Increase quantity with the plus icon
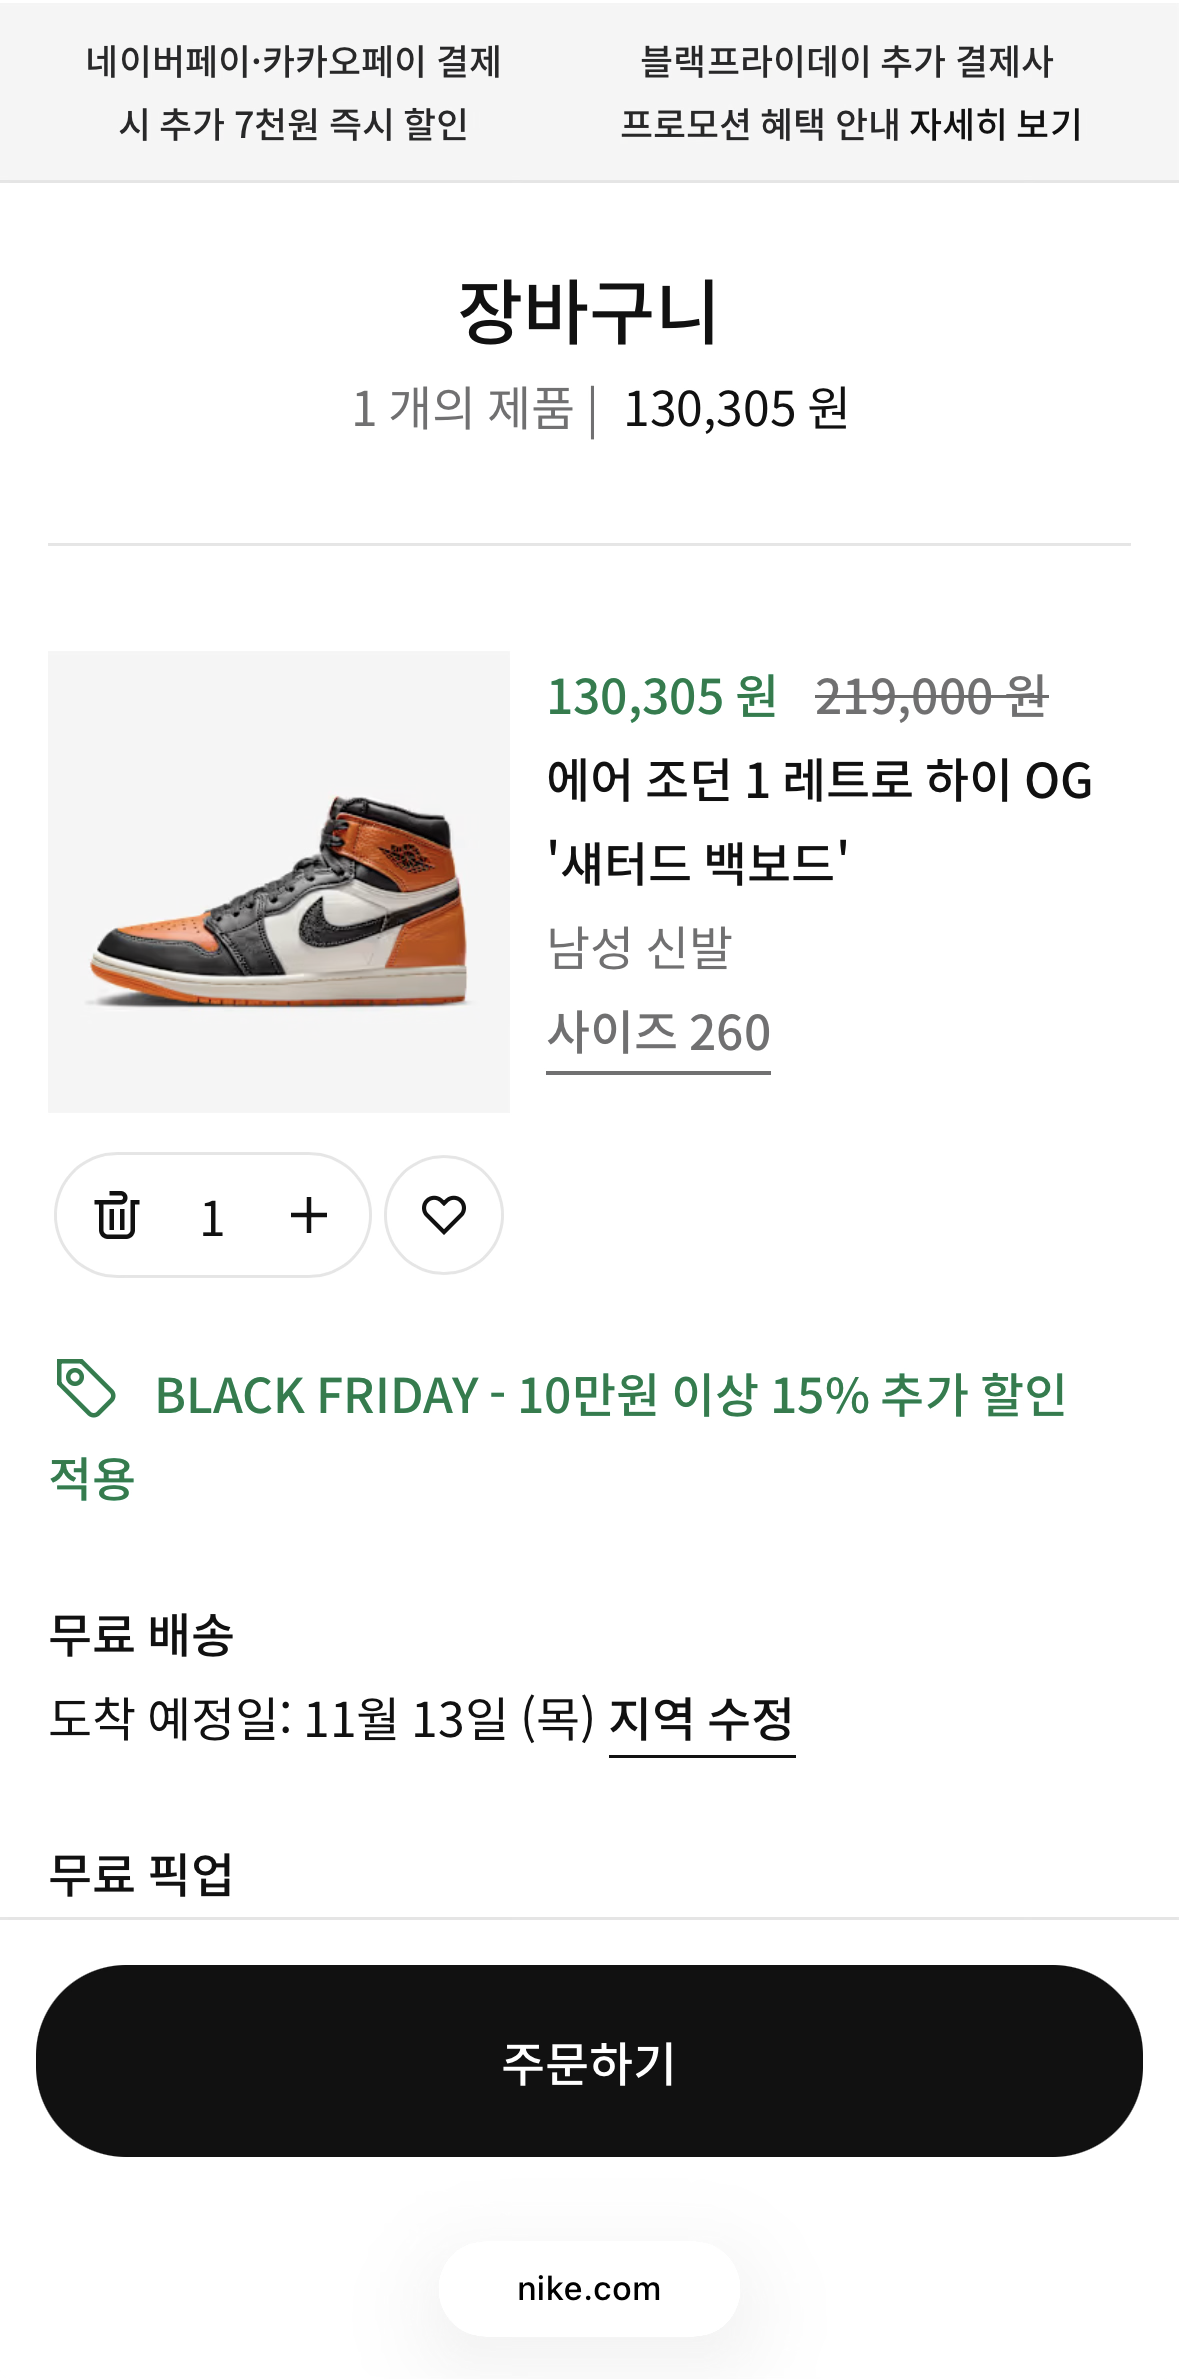This screenshot has width=1179, height=2379. tap(308, 1216)
